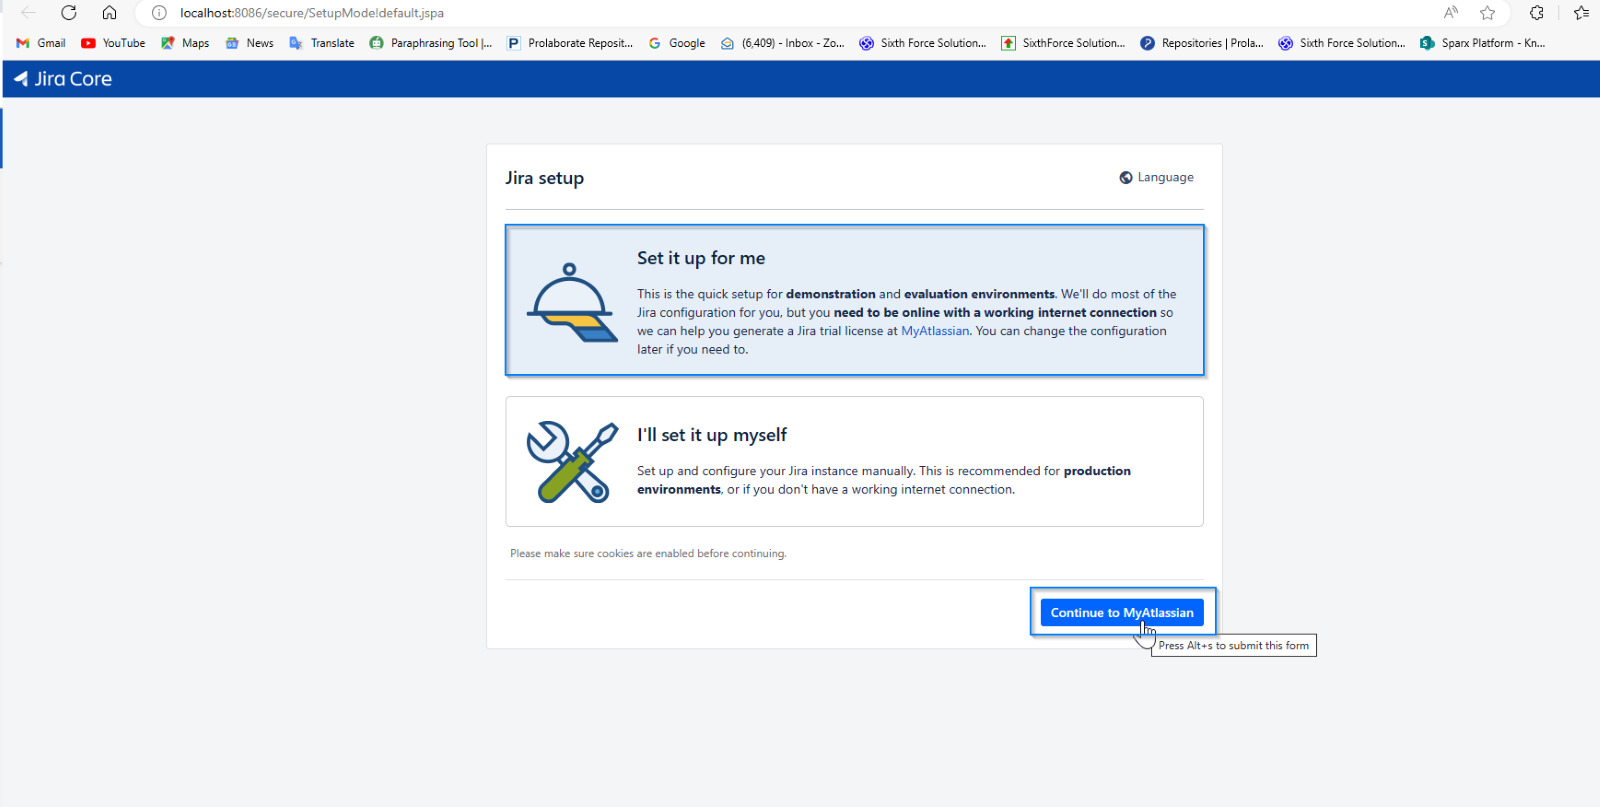The image size is (1600, 807).
Task: Open Paraphrasing Tool bookmark
Action: click(x=431, y=43)
